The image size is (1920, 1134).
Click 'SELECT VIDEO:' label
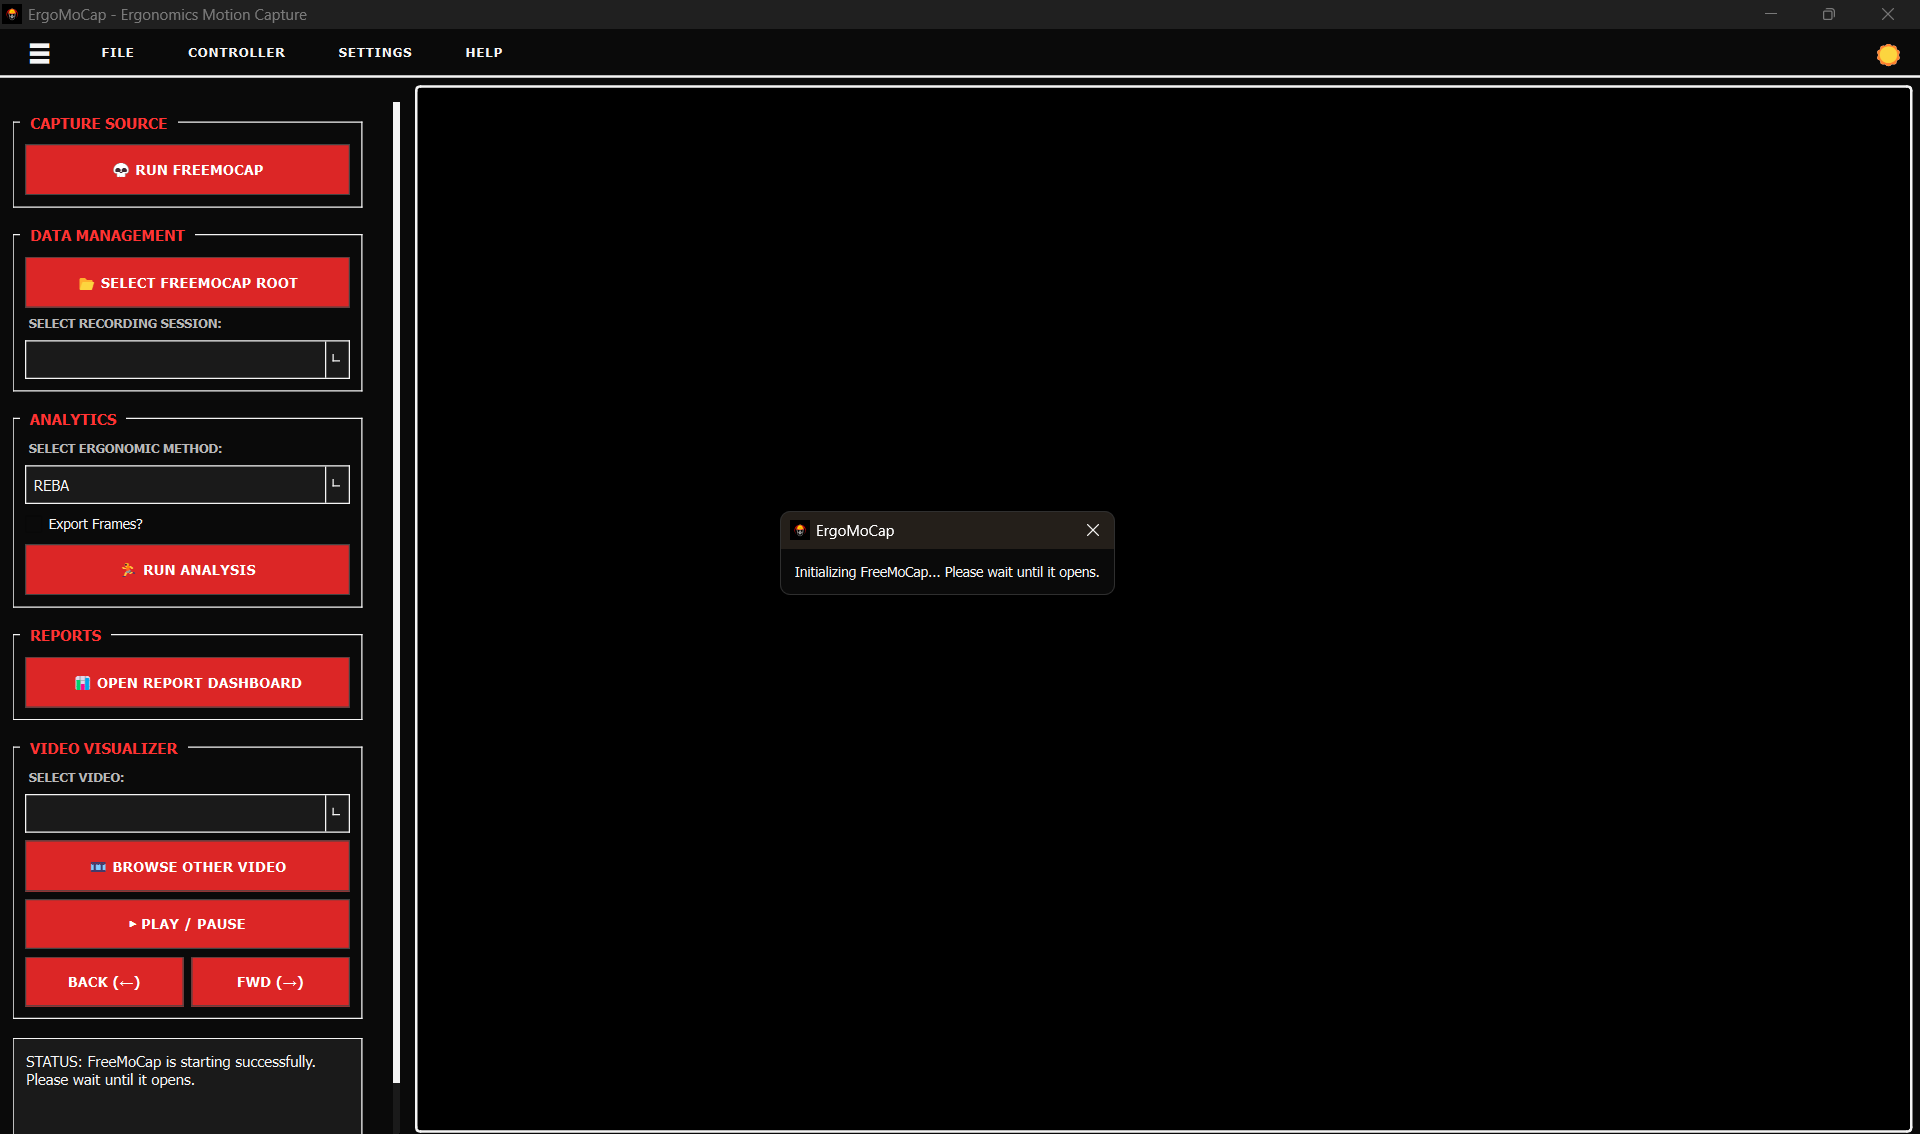(x=76, y=778)
